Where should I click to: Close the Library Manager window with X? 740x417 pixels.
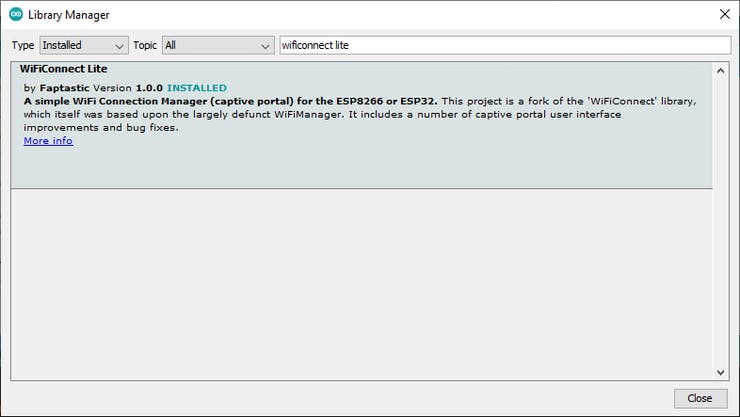click(724, 15)
